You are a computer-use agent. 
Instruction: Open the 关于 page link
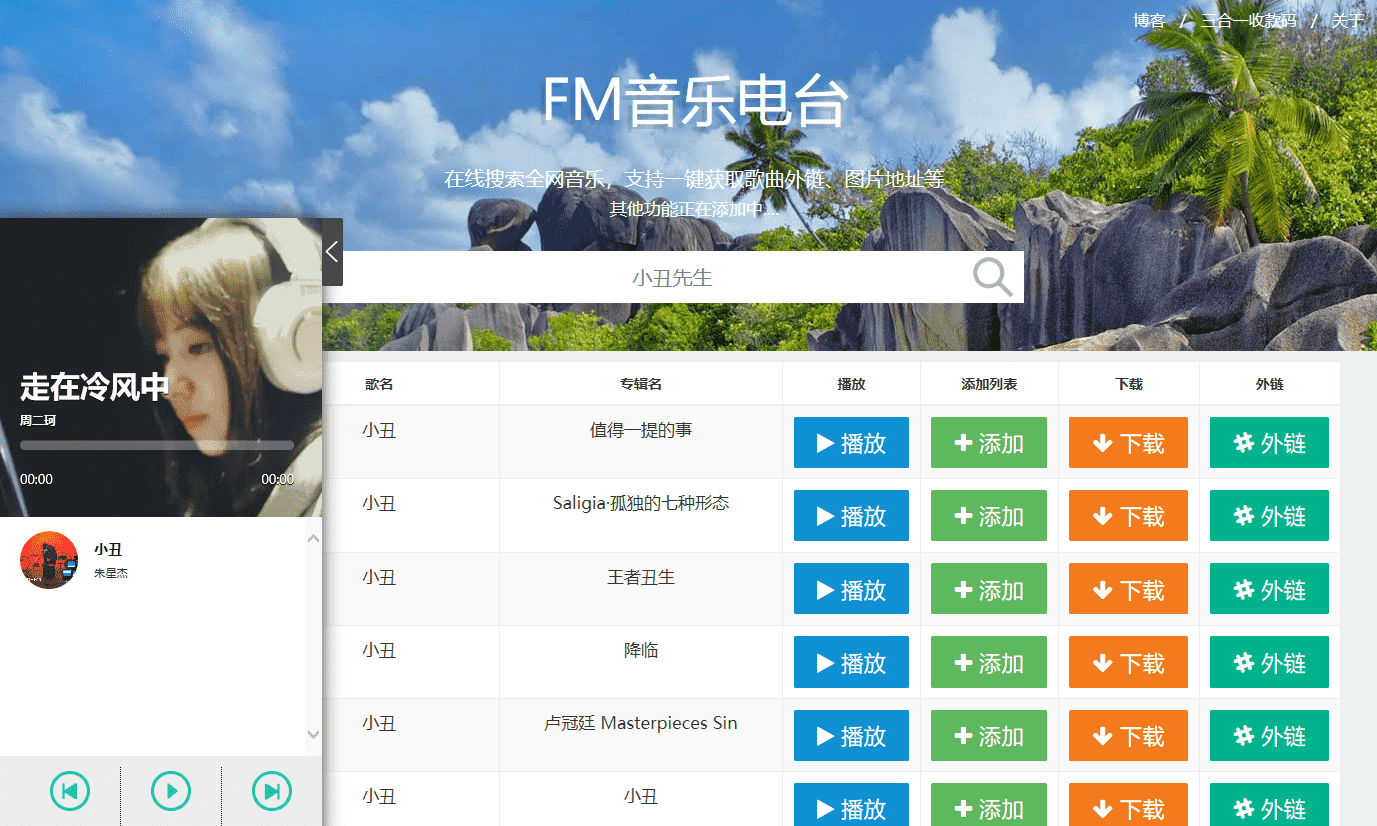coord(1347,21)
